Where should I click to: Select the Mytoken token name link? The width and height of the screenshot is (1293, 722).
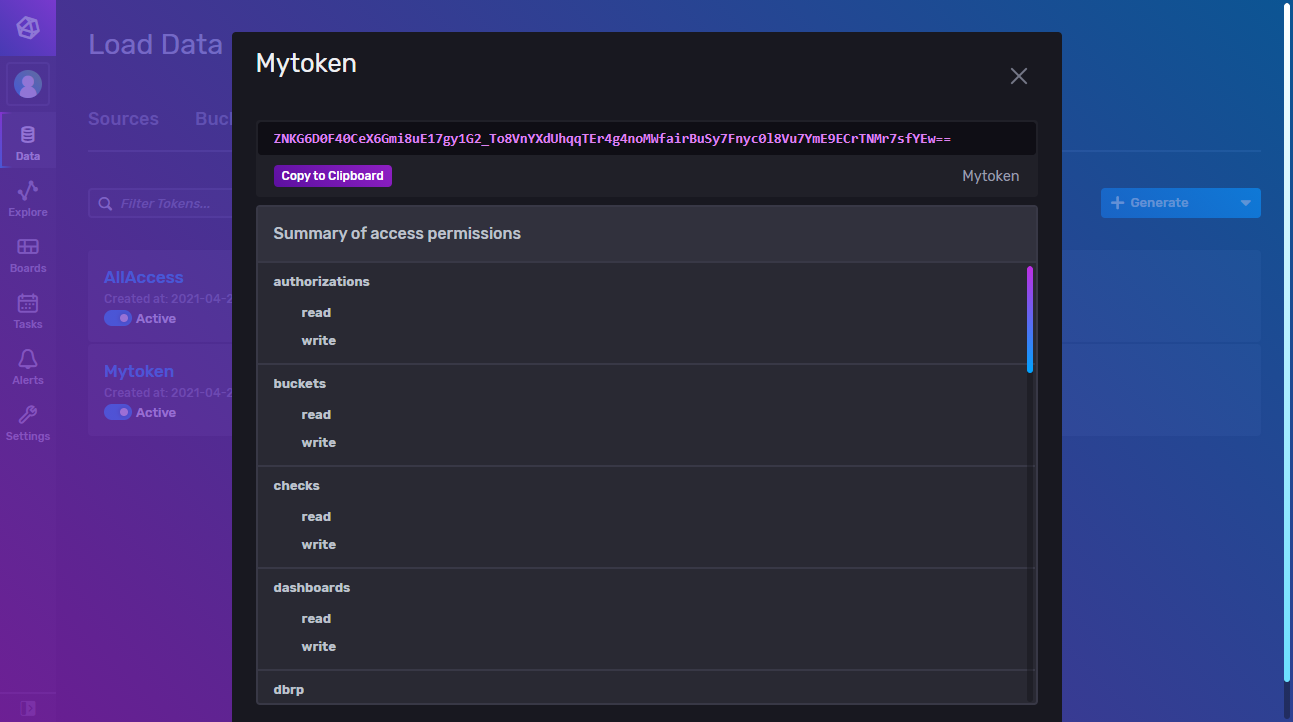(138, 371)
